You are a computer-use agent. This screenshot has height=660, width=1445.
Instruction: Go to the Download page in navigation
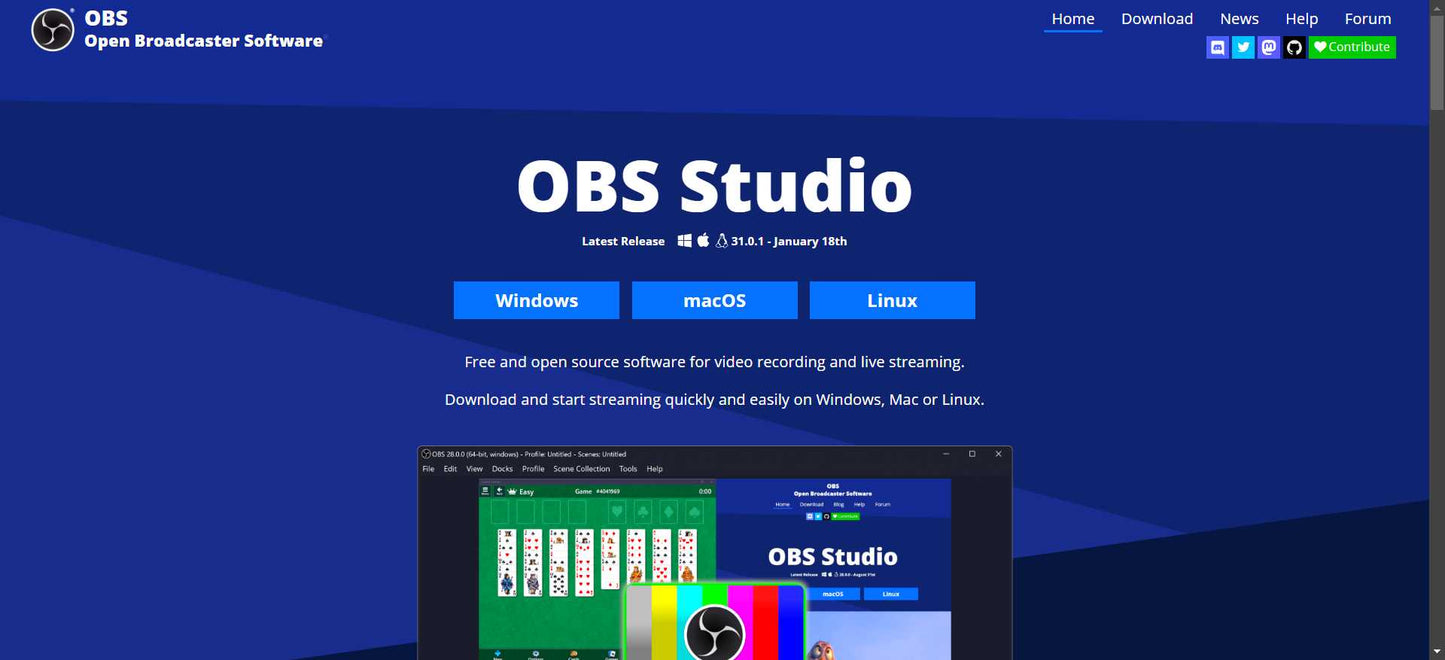tap(1157, 19)
